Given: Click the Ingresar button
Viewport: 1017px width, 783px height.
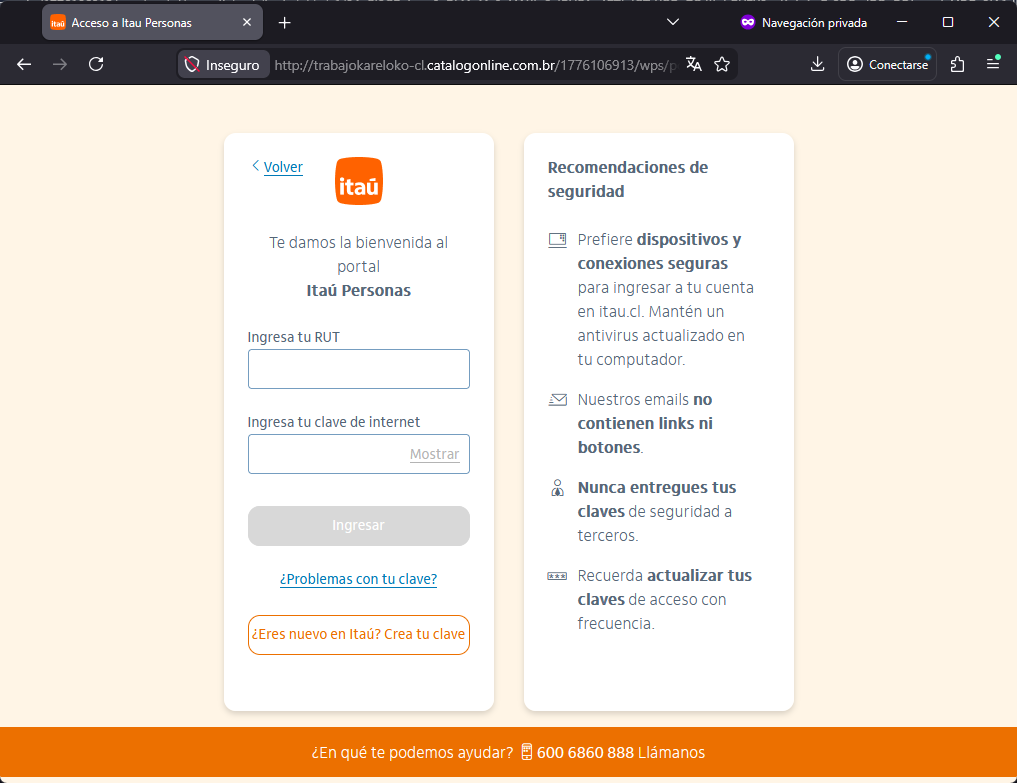Looking at the screenshot, I should tap(358, 525).
